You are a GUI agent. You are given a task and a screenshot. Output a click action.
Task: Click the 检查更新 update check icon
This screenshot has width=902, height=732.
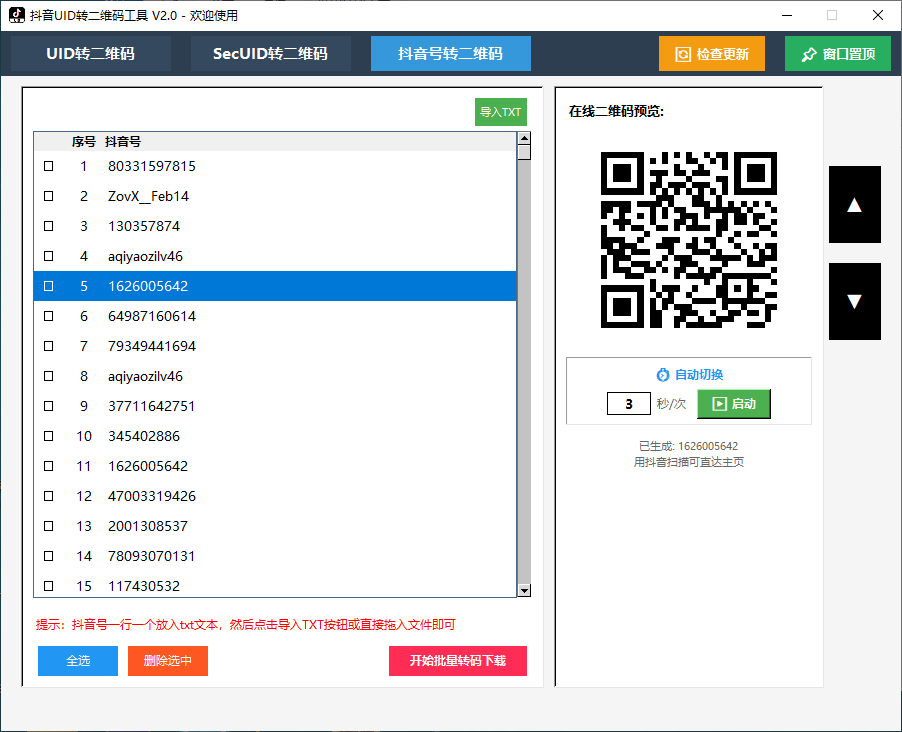684,54
